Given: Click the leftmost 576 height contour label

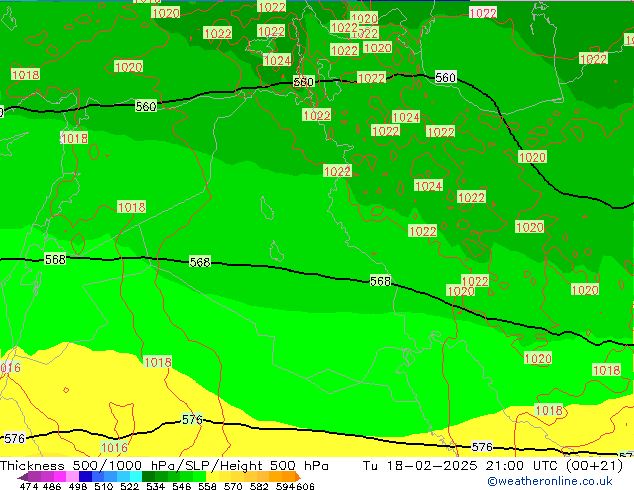Looking at the screenshot, I should click(15, 438).
